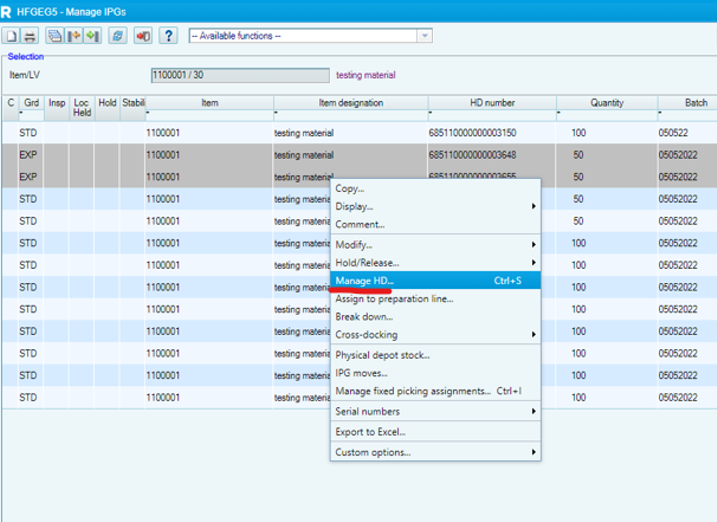The height and width of the screenshot is (522, 717).
Task: Click the refresh toolbar icon
Action: tap(118, 36)
